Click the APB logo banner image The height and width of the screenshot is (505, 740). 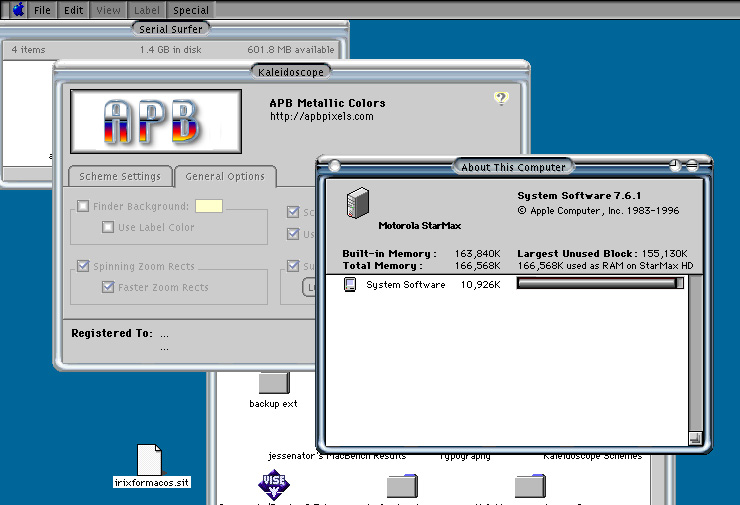pyautogui.click(x=155, y=121)
